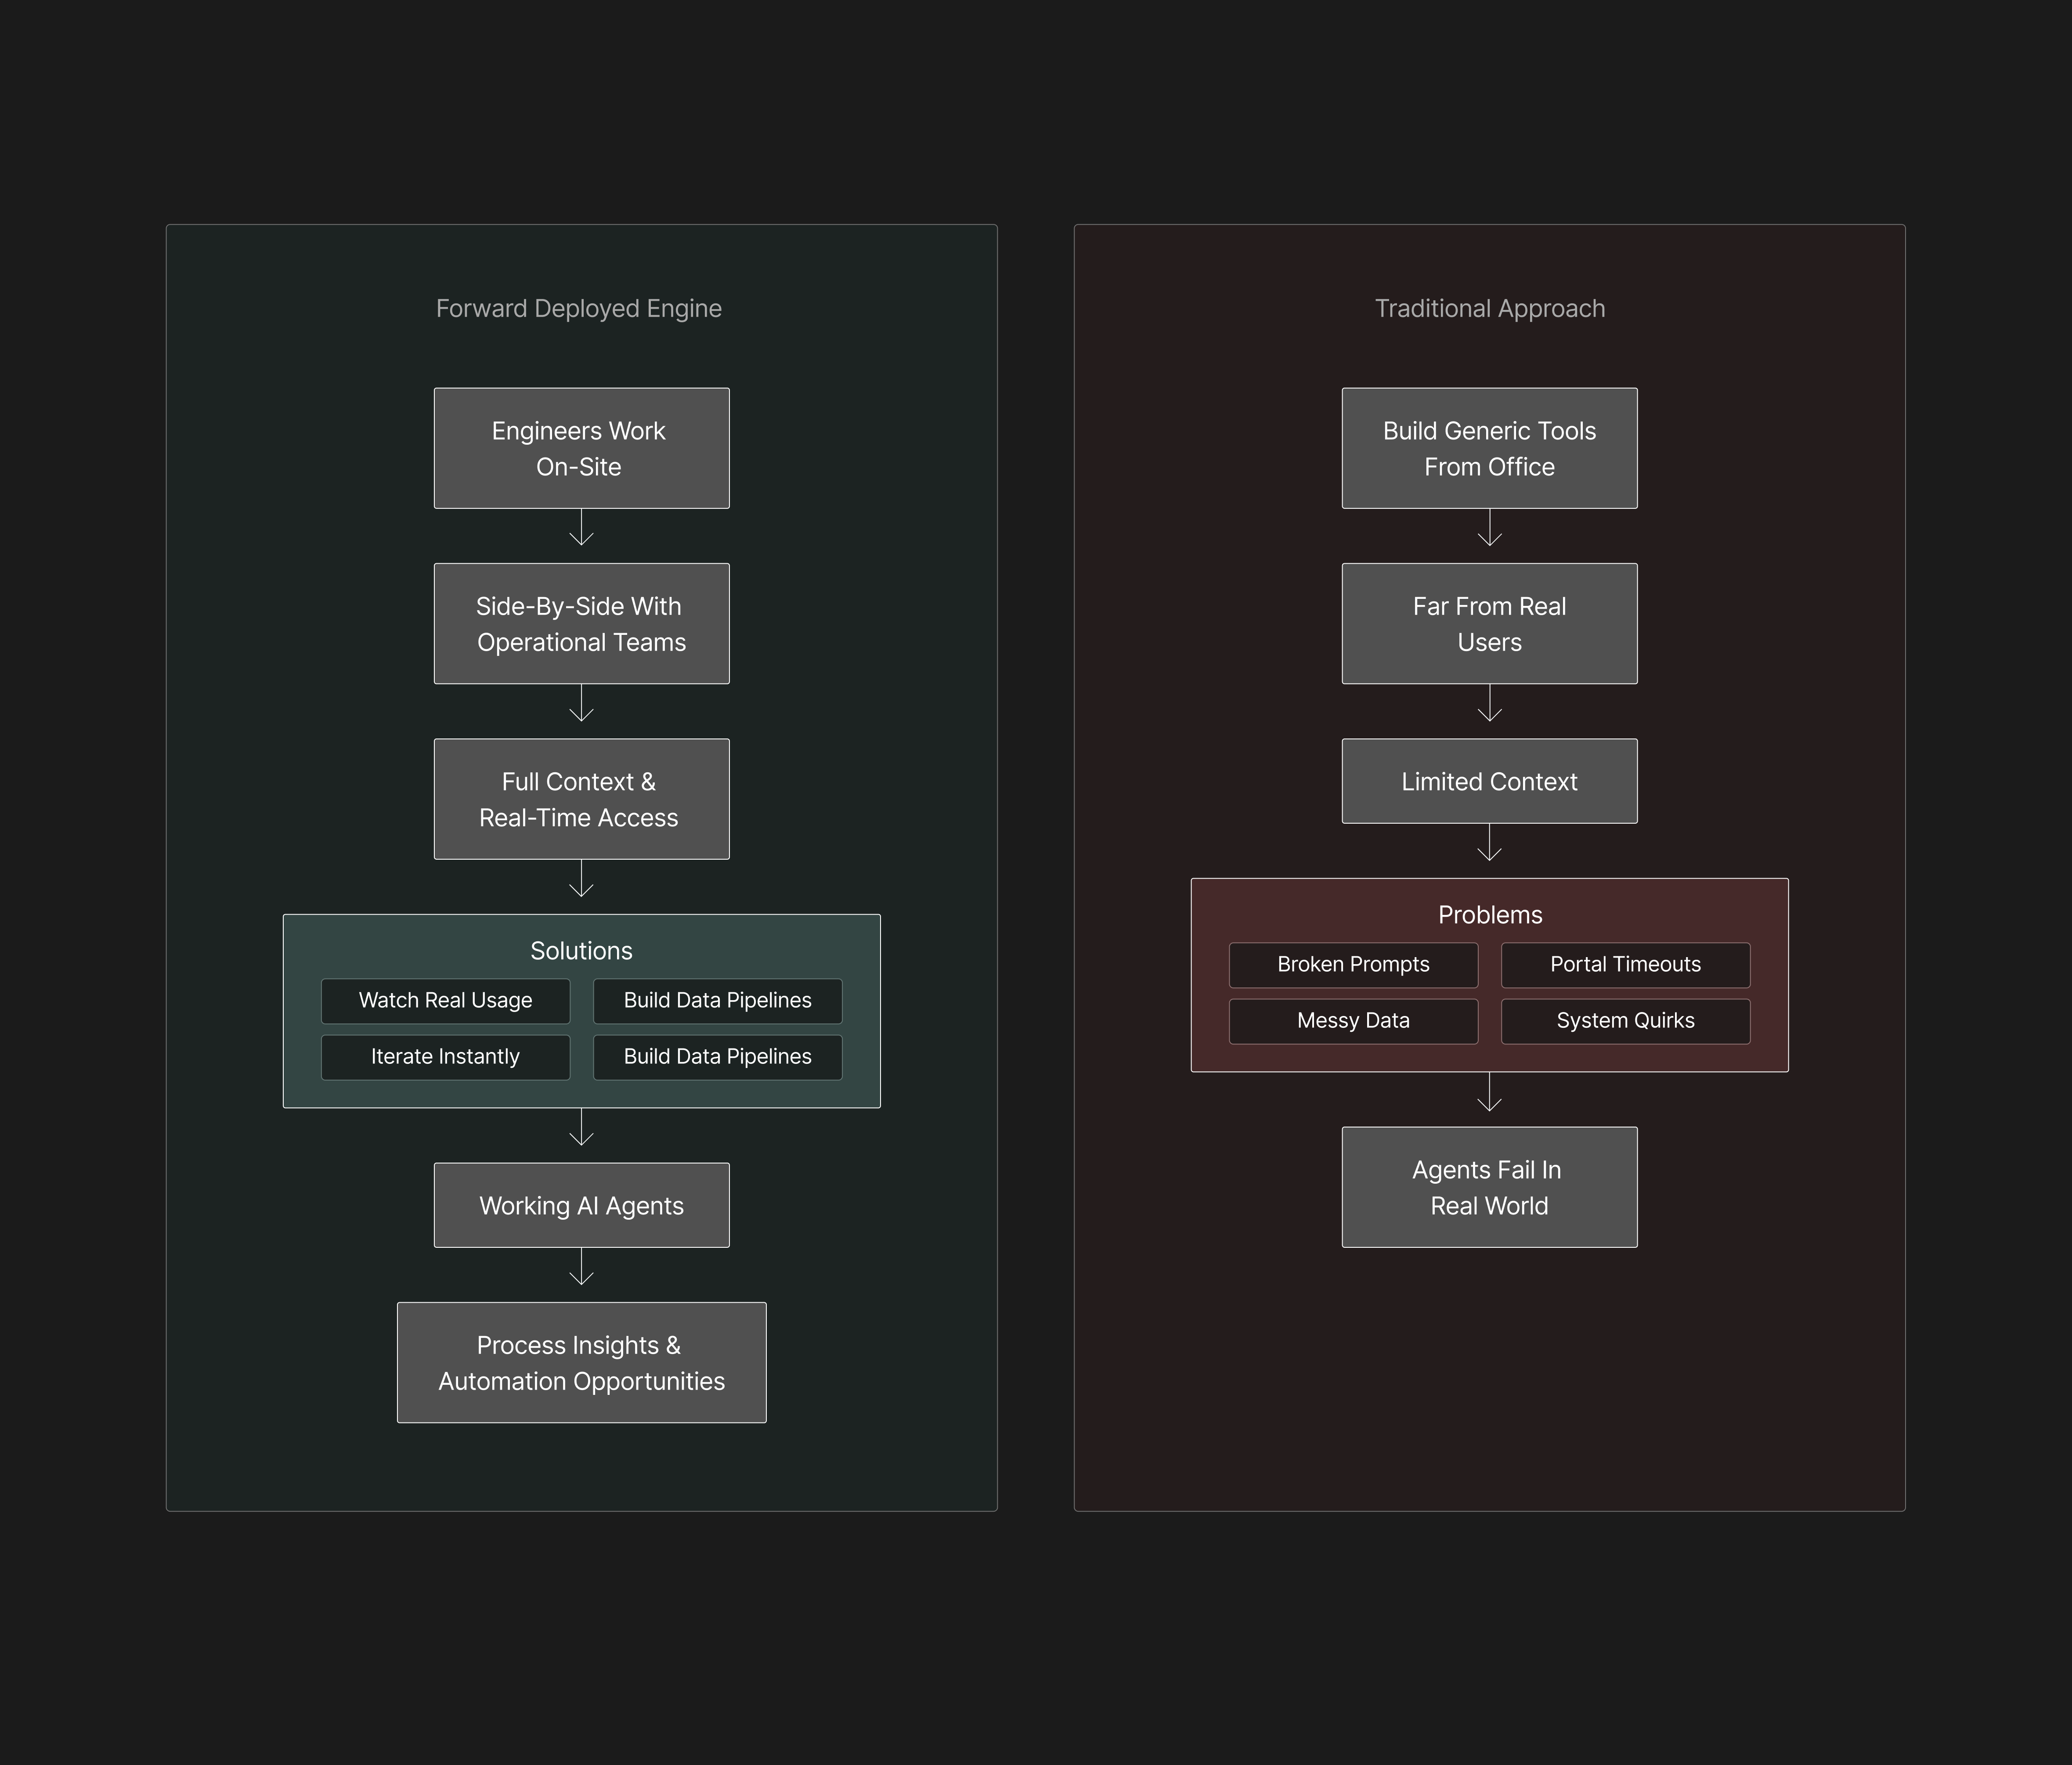Select Process Insights & Automation Opportunities box
Screen dimensions: 2072x1765
coord(581,1362)
